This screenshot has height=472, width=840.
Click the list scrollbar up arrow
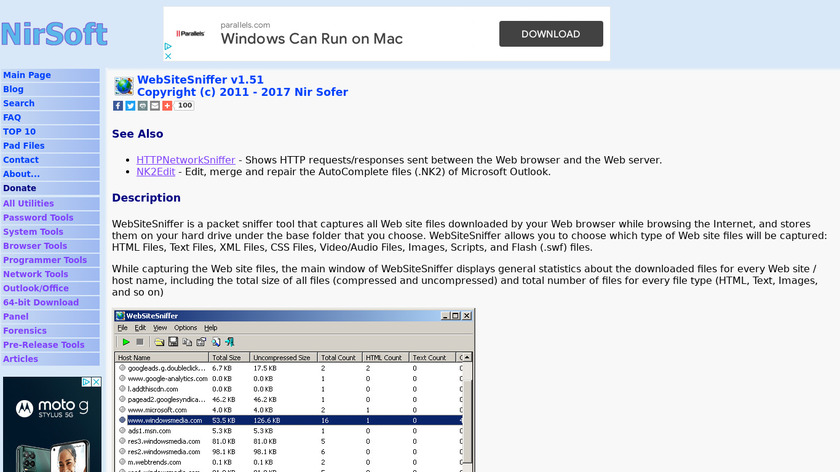click(x=467, y=357)
